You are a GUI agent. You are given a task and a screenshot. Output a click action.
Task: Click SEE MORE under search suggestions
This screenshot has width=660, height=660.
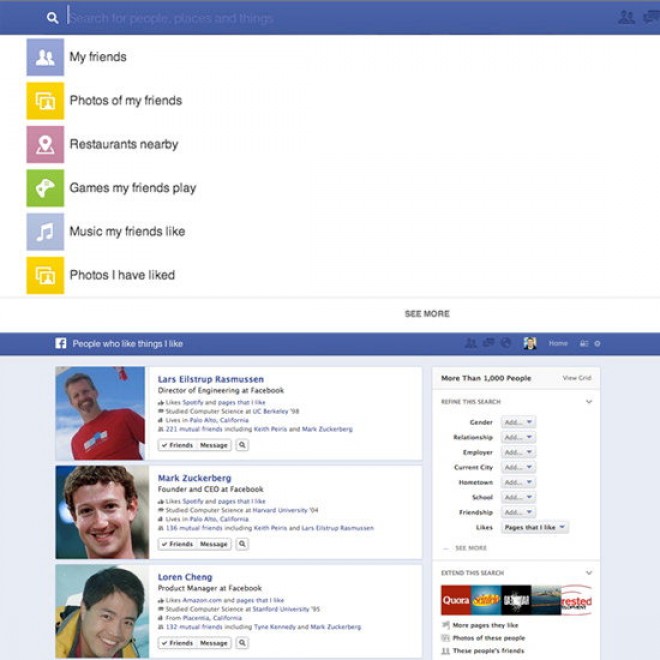[x=427, y=314]
